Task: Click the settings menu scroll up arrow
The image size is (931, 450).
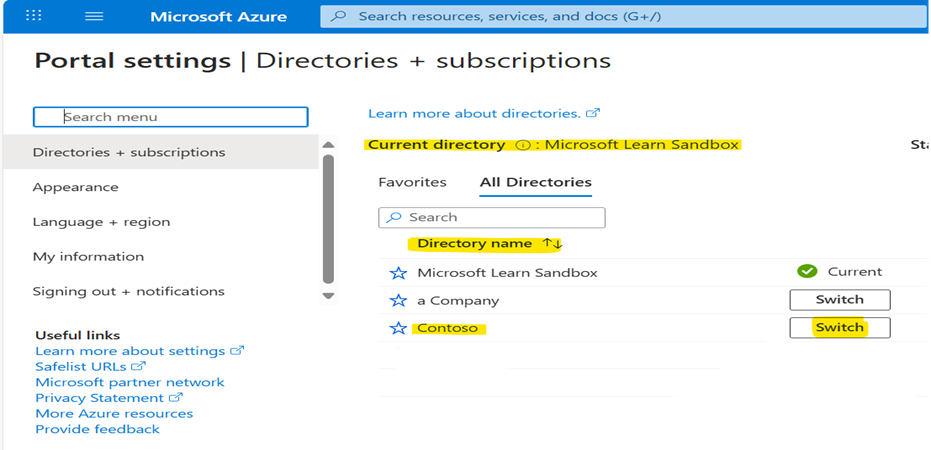Action: 328,145
